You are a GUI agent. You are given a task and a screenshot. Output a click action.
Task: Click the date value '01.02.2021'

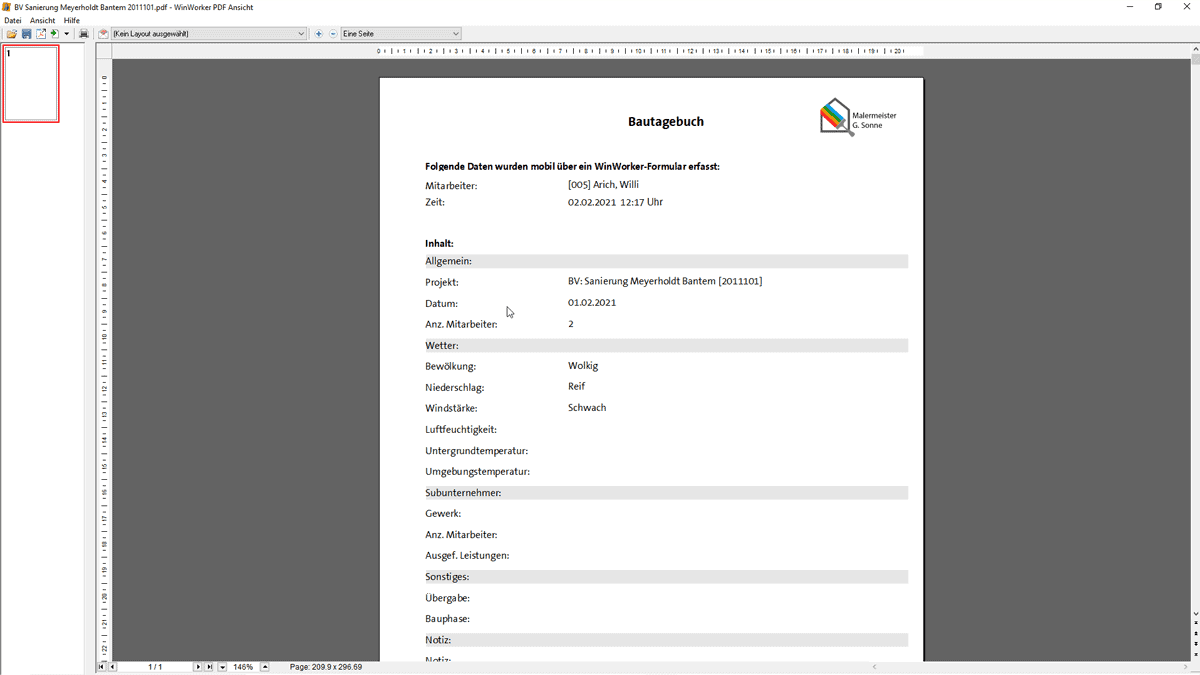pyautogui.click(x=592, y=303)
